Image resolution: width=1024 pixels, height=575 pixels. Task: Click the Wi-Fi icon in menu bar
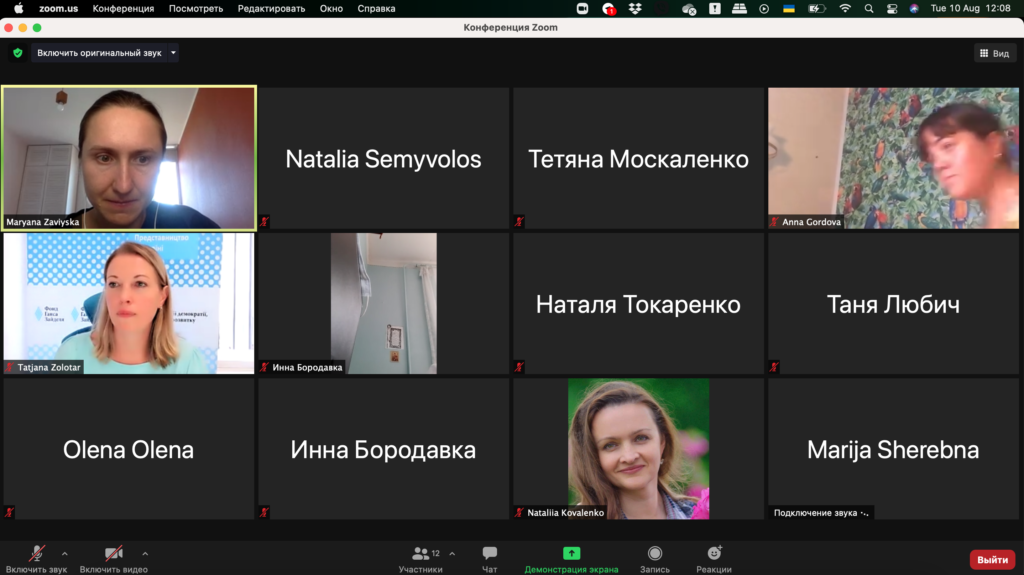(x=845, y=9)
